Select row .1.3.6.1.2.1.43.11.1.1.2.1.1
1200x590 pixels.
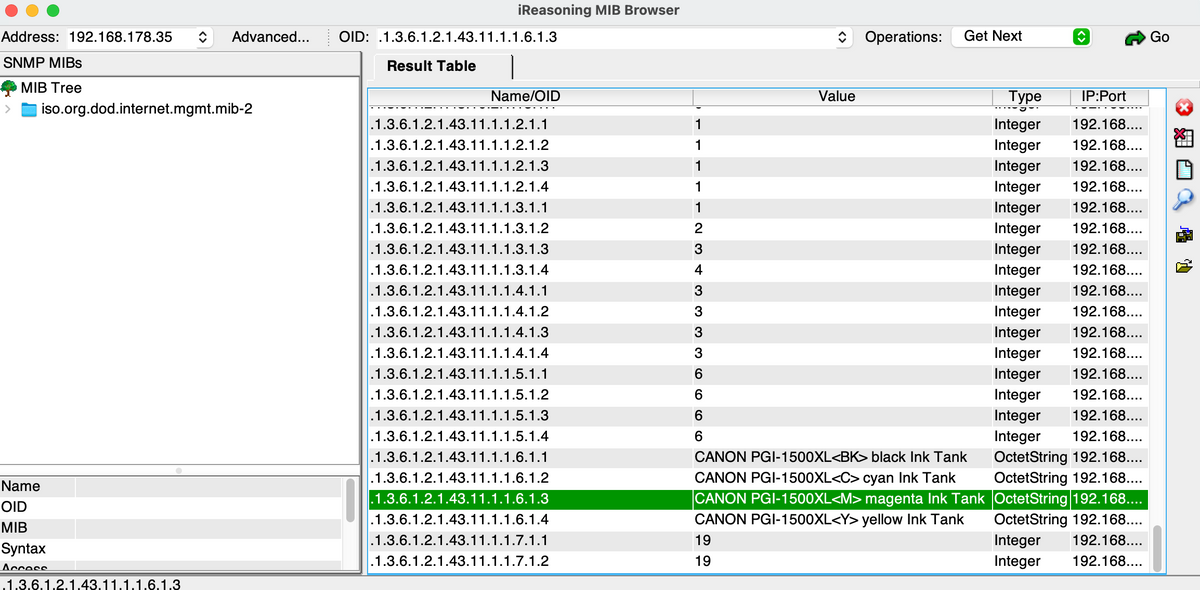[x=758, y=125]
